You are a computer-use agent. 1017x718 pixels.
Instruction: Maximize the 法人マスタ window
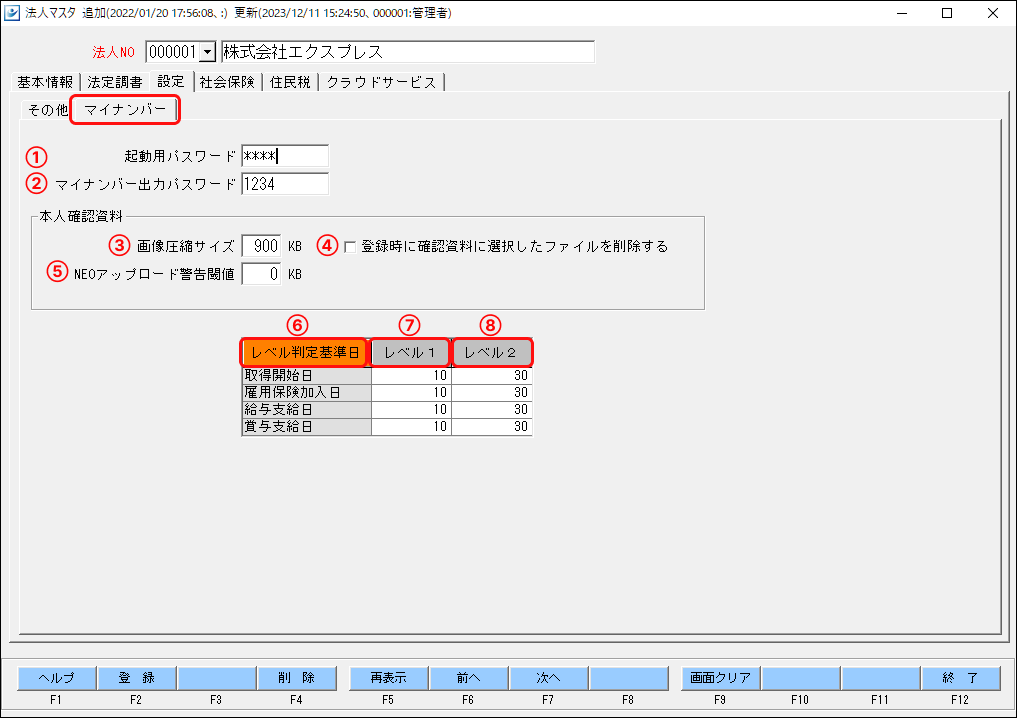coord(947,13)
